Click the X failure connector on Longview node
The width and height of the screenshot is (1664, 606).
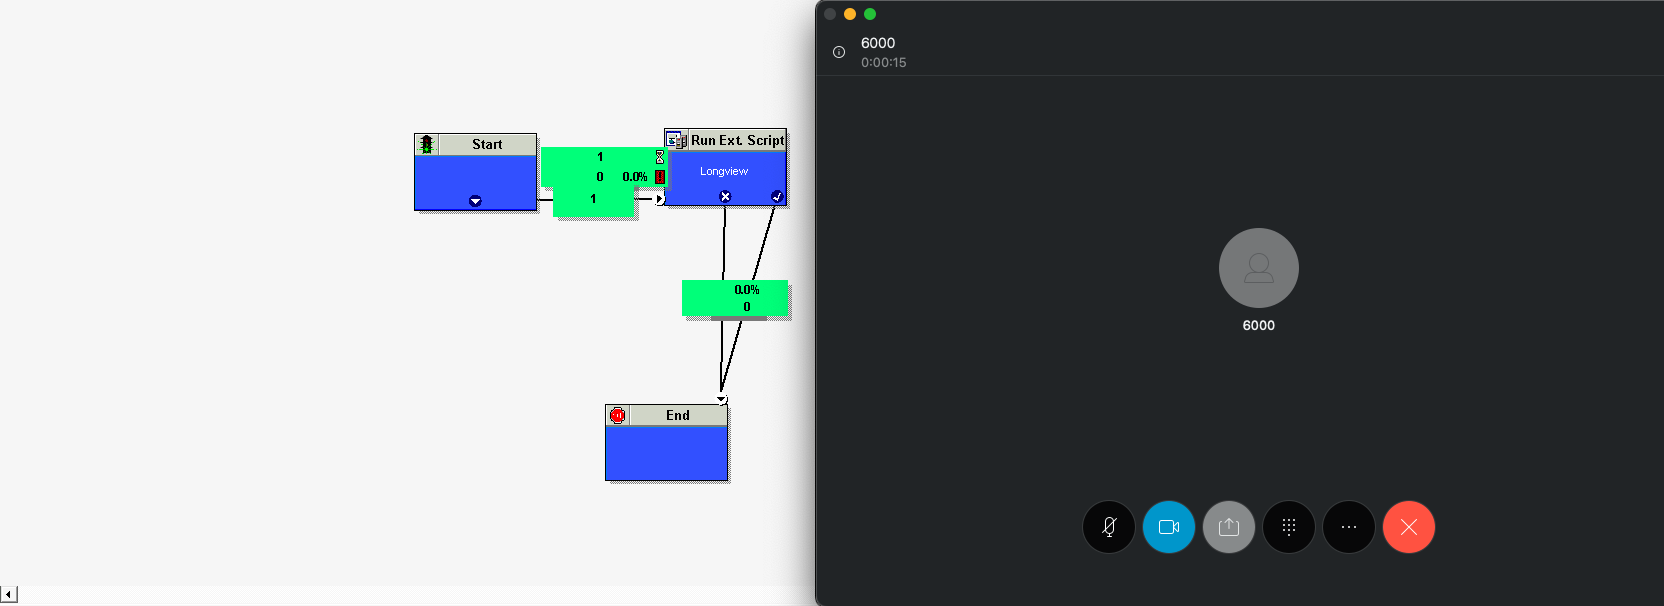pyautogui.click(x=725, y=196)
